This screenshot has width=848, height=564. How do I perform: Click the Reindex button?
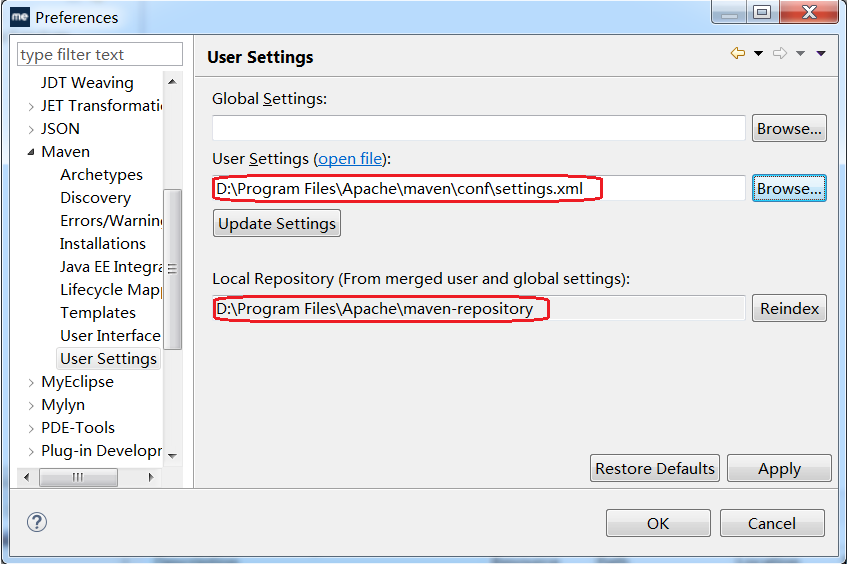click(x=789, y=308)
